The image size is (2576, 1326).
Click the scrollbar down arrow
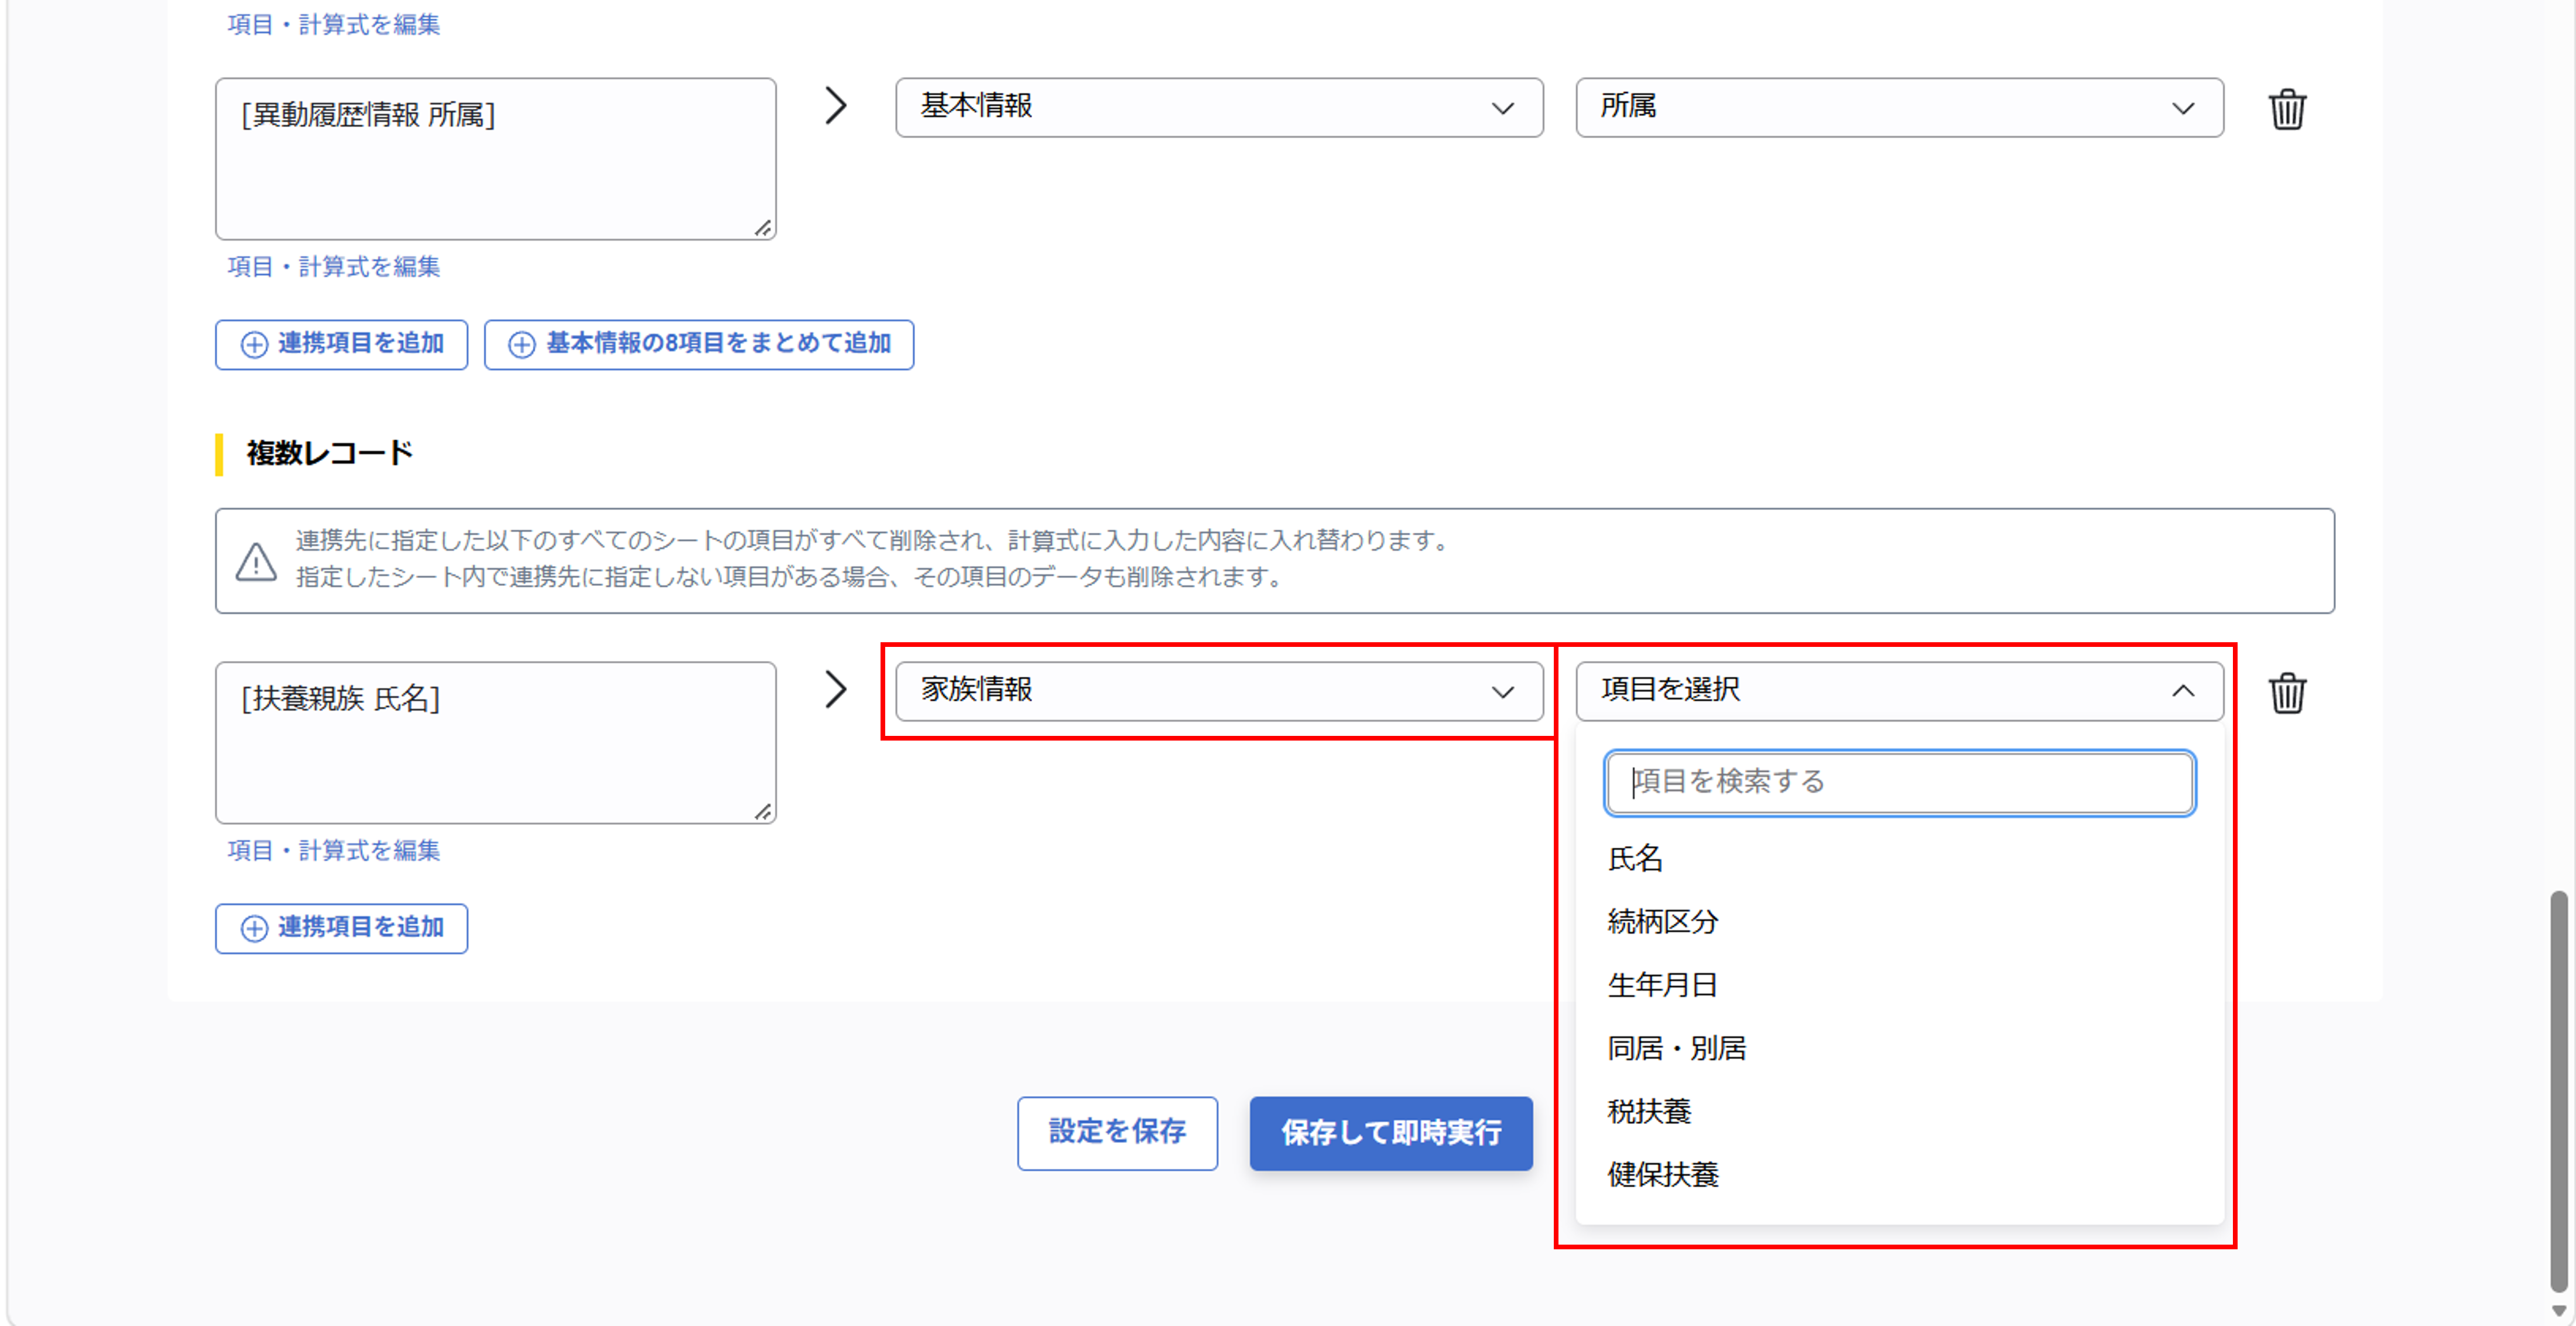(2559, 1310)
